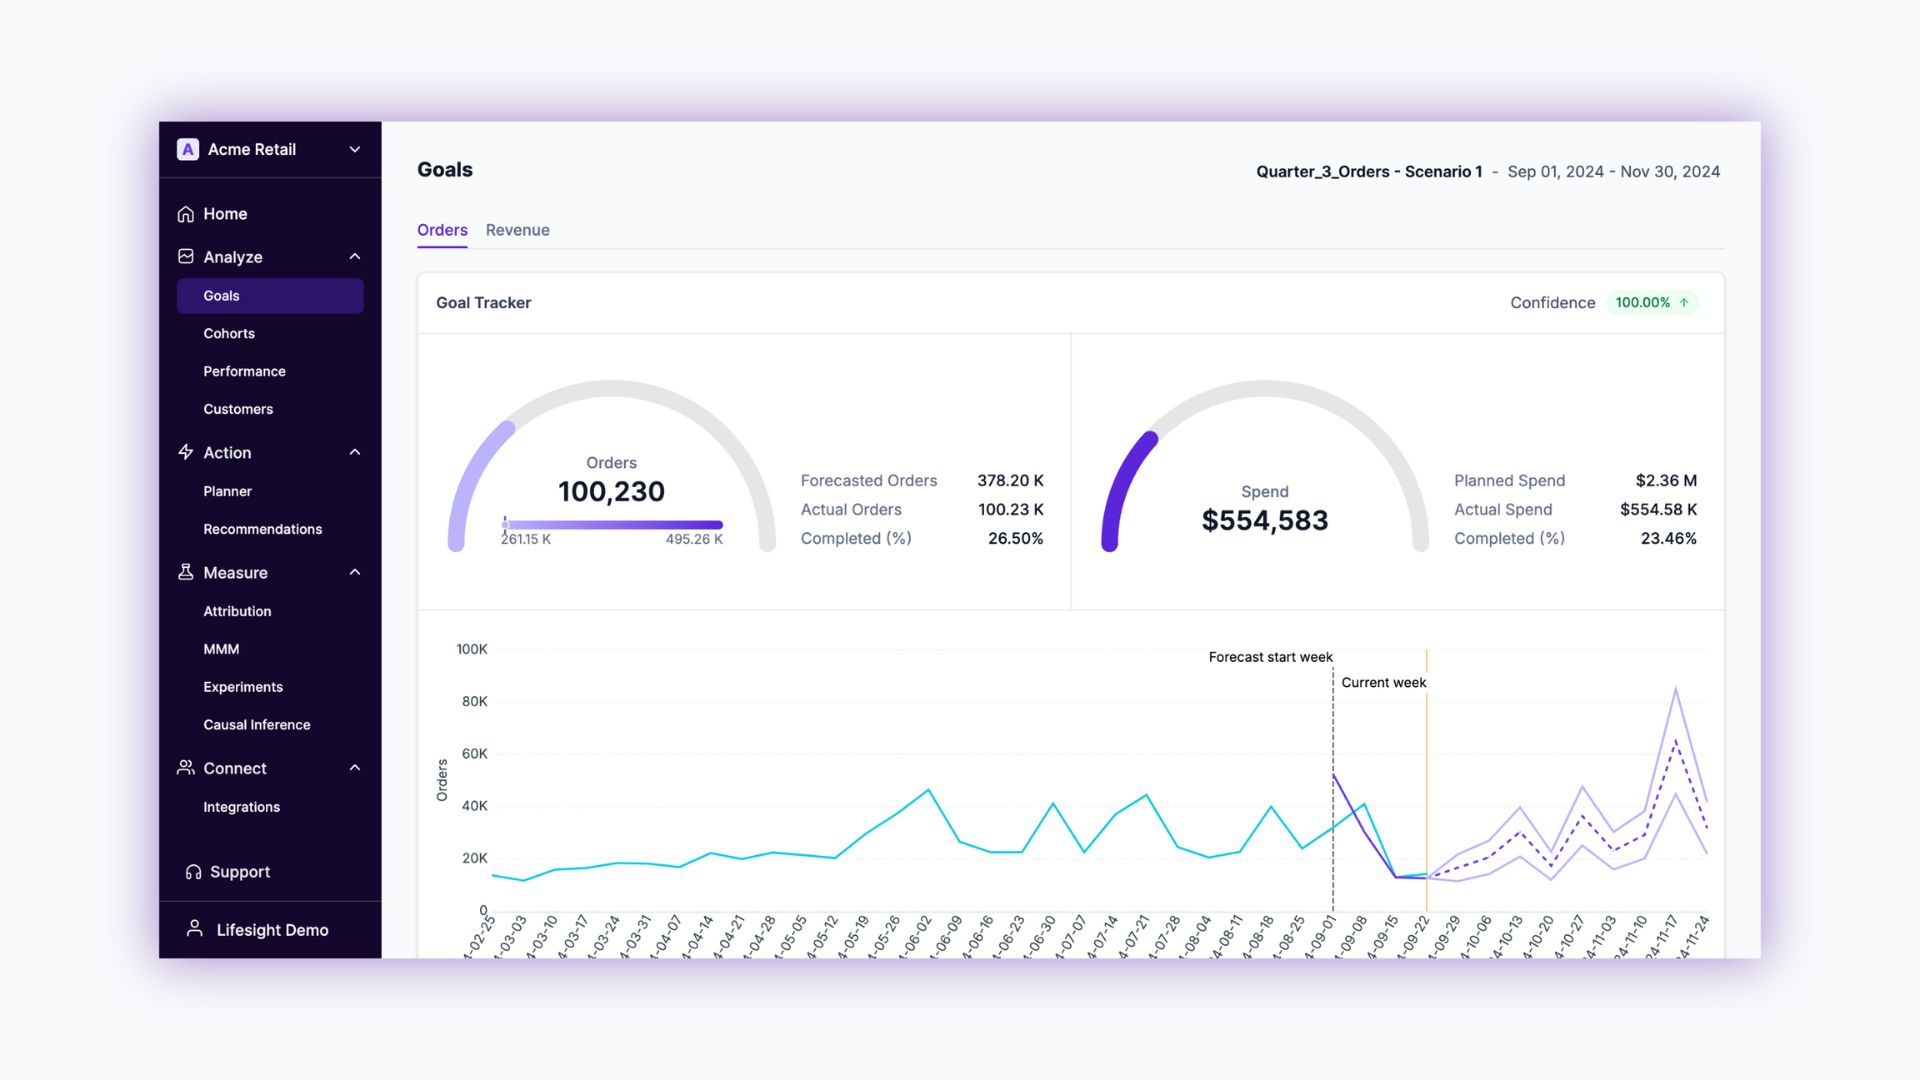Click the Support headset icon
This screenshot has height=1080, width=1920.
193,872
